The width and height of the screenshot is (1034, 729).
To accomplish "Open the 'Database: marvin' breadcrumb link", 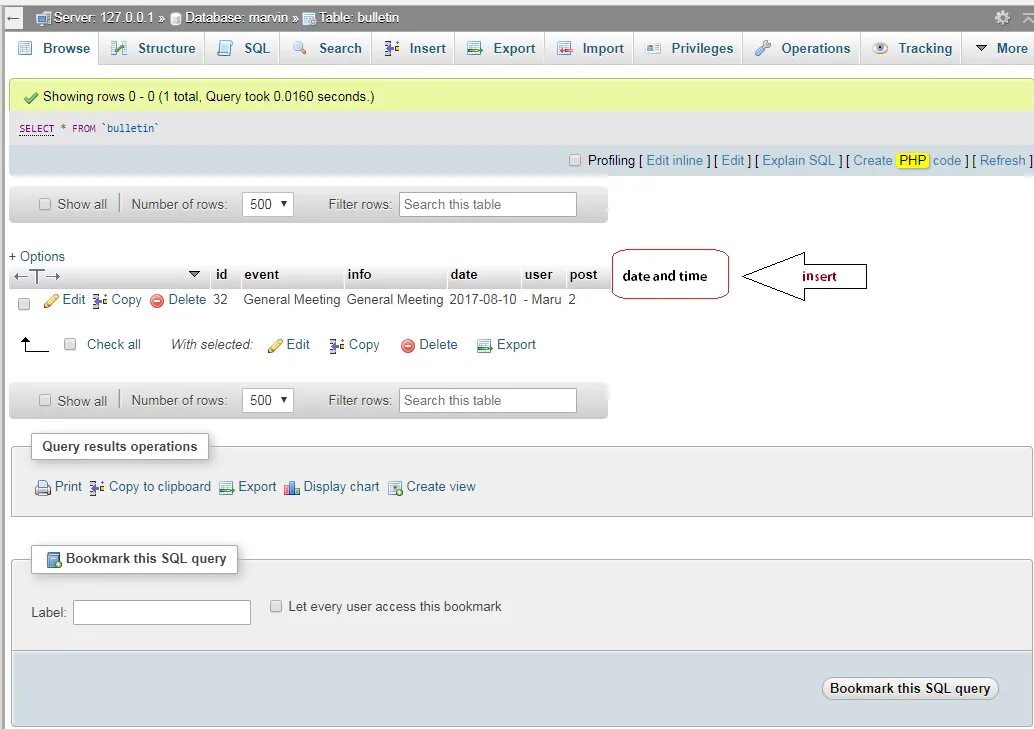I will click(236, 17).
